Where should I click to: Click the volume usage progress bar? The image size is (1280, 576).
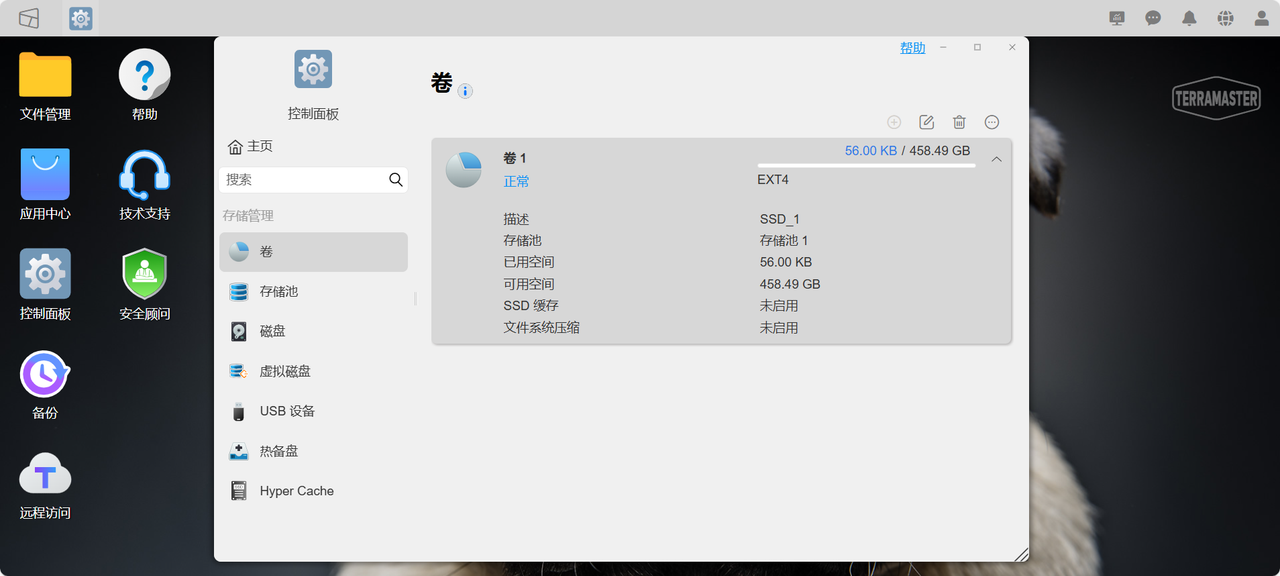click(x=866, y=166)
